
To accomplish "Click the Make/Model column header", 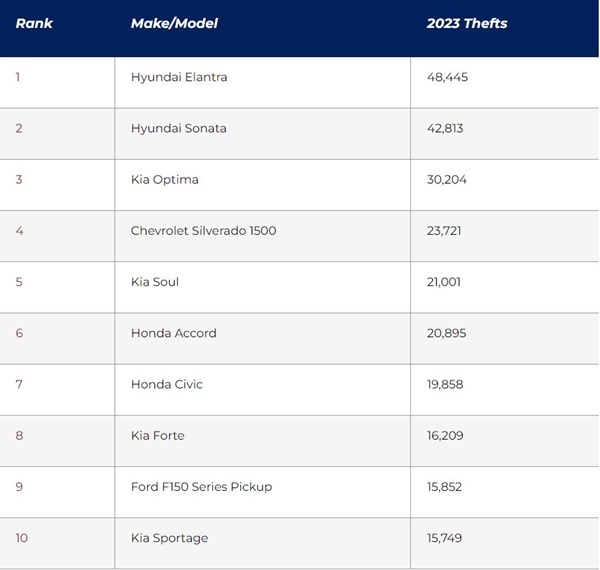I will pyautogui.click(x=174, y=23).
